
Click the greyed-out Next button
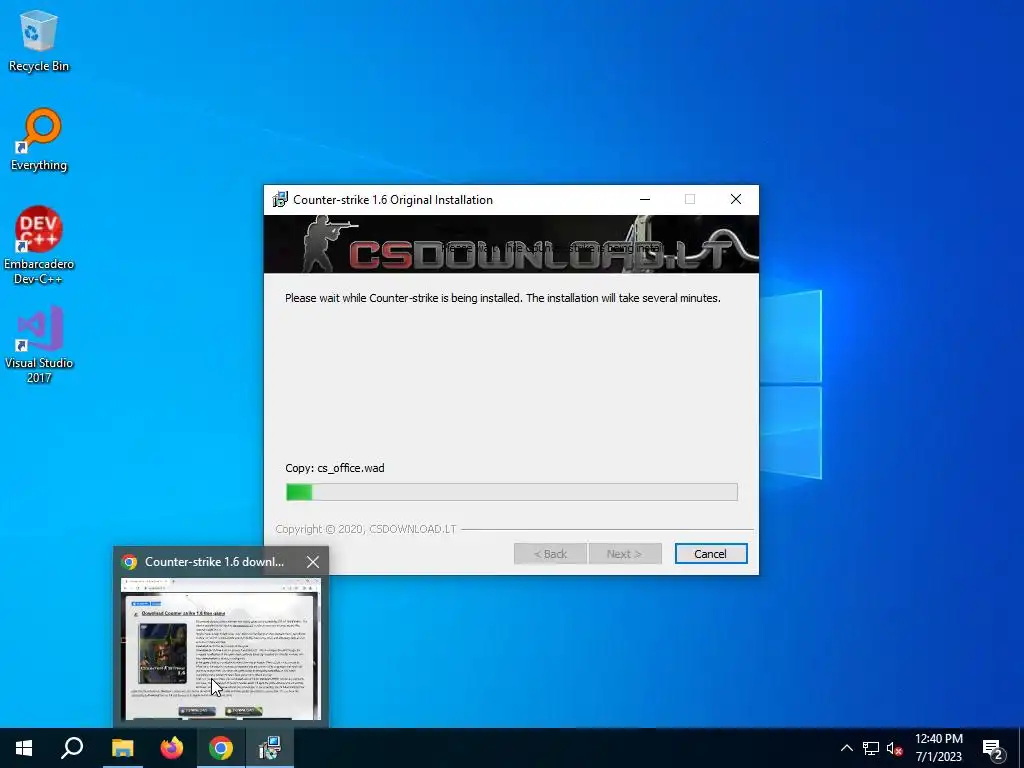click(x=625, y=554)
